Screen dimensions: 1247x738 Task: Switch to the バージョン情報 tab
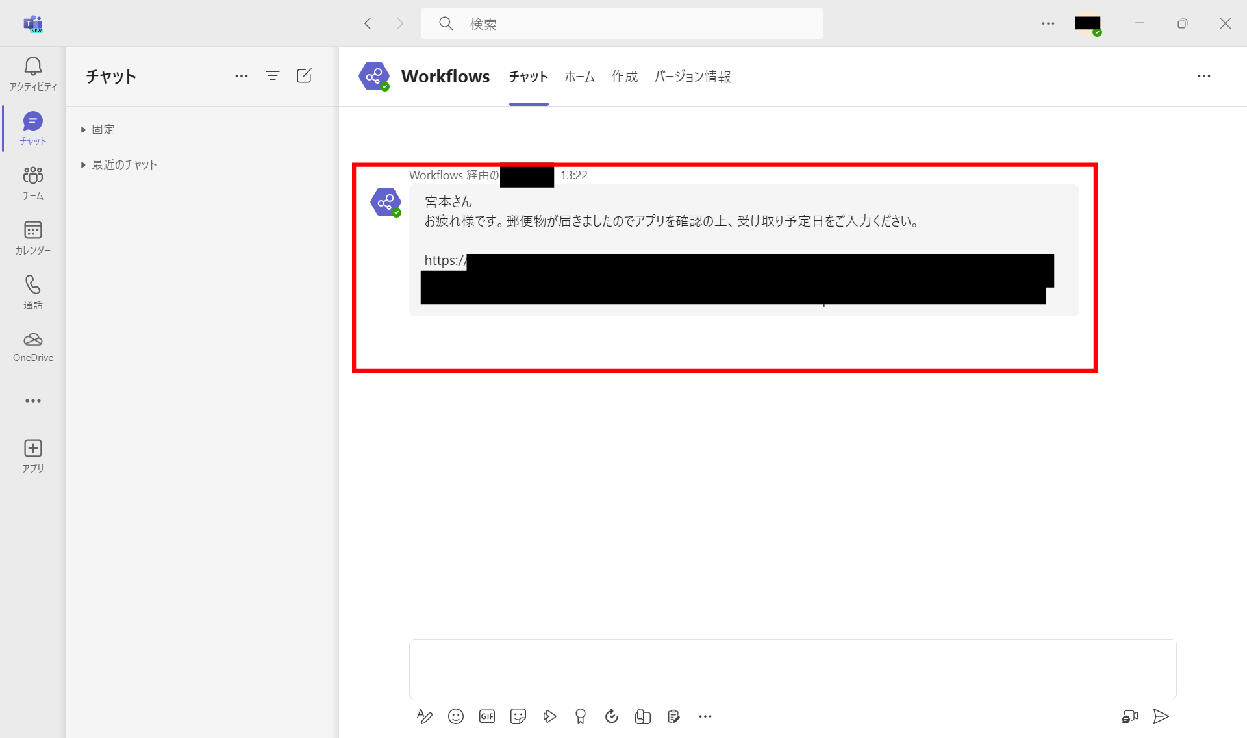[692, 77]
